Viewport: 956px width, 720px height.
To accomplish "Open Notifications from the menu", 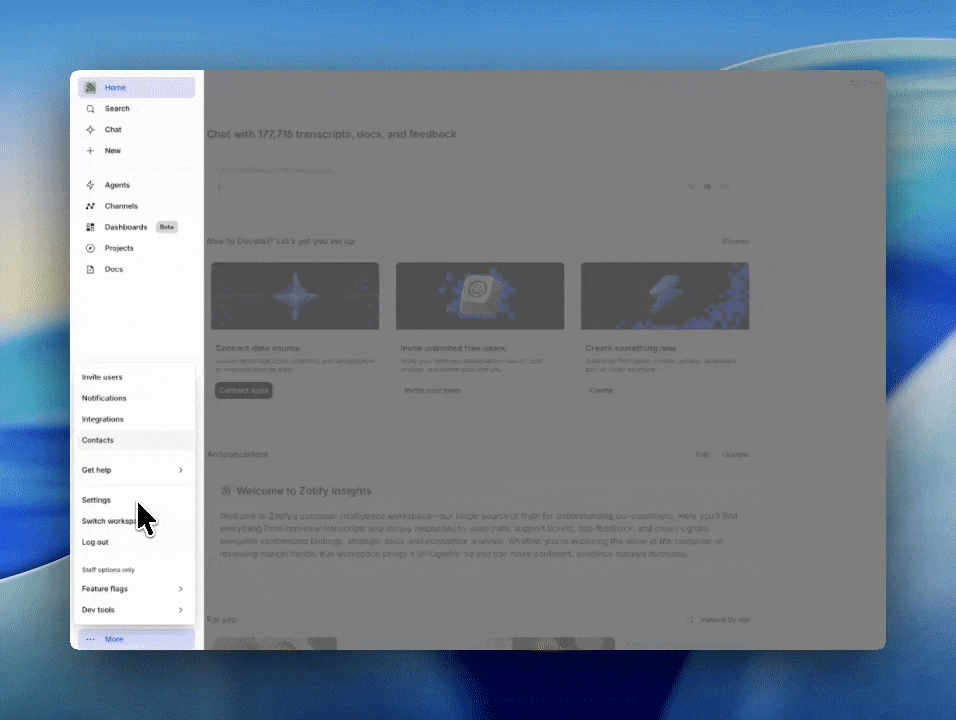I will pos(134,398).
